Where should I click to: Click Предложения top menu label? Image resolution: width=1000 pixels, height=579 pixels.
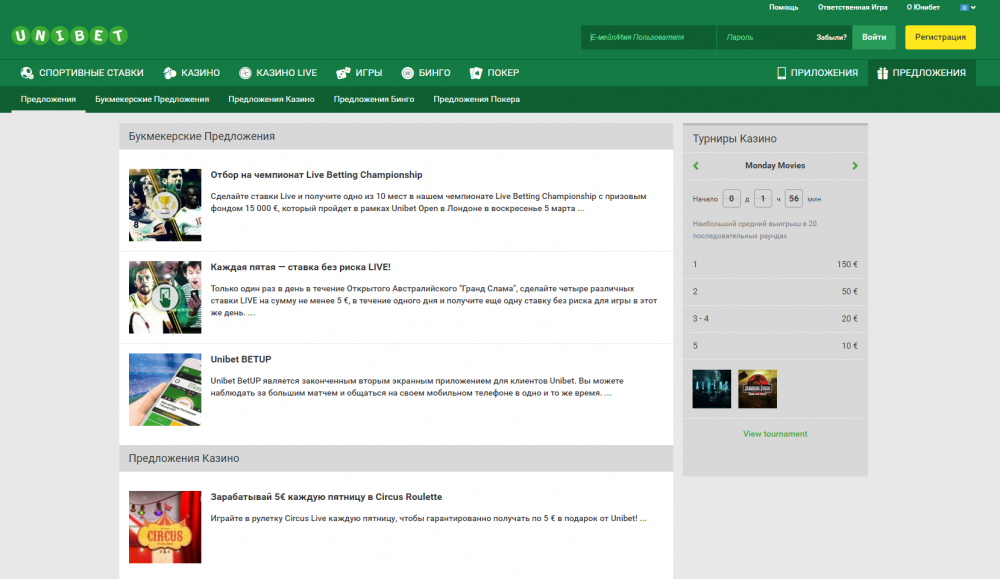[929, 73]
